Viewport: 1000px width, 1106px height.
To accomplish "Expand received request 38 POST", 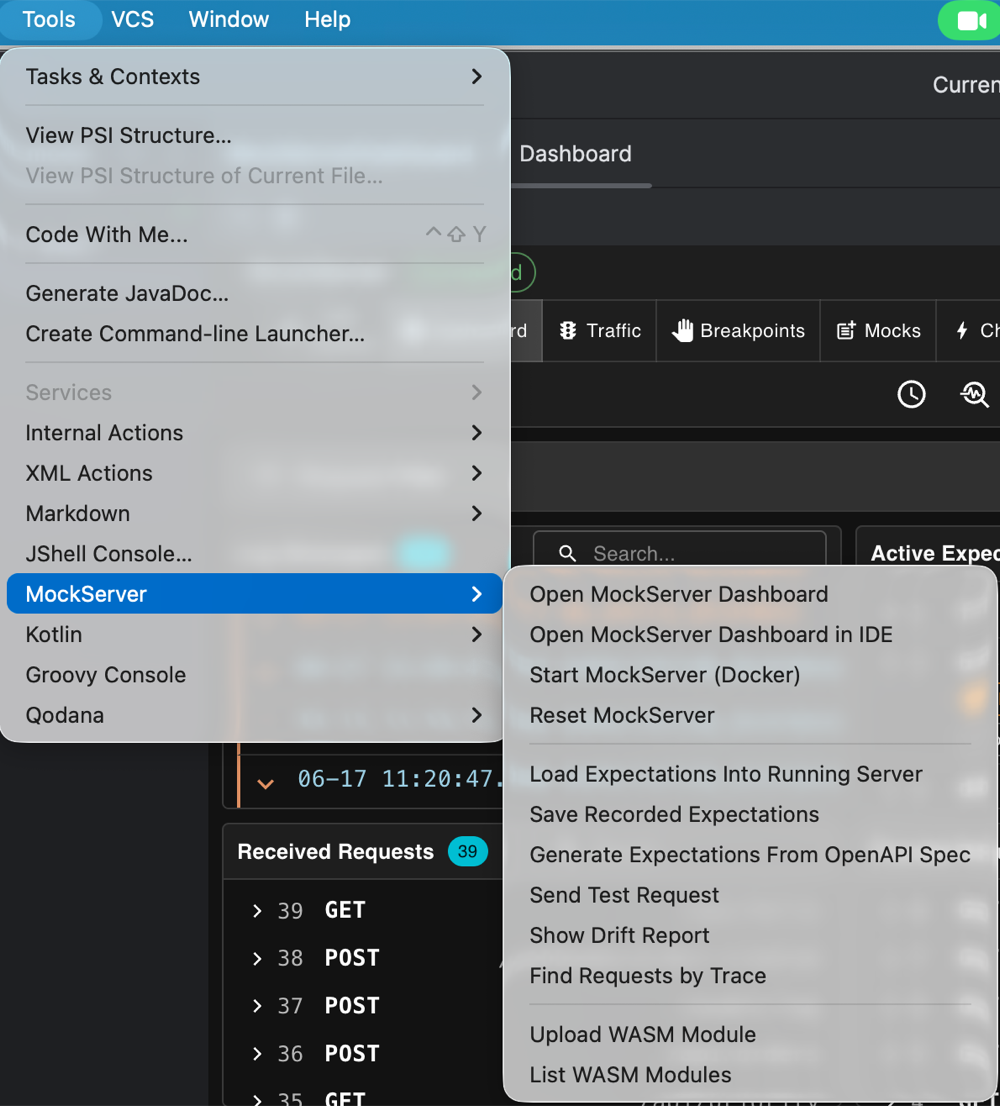I will 257,959.
